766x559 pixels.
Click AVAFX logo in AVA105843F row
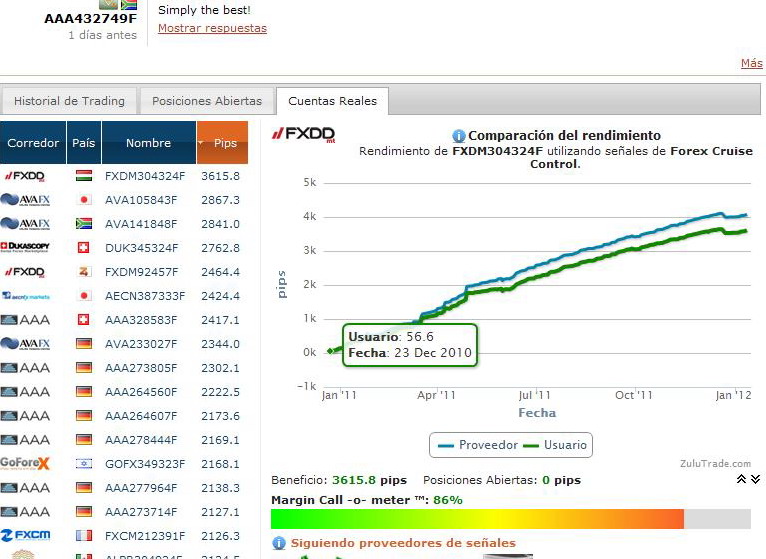pos(25,200)
